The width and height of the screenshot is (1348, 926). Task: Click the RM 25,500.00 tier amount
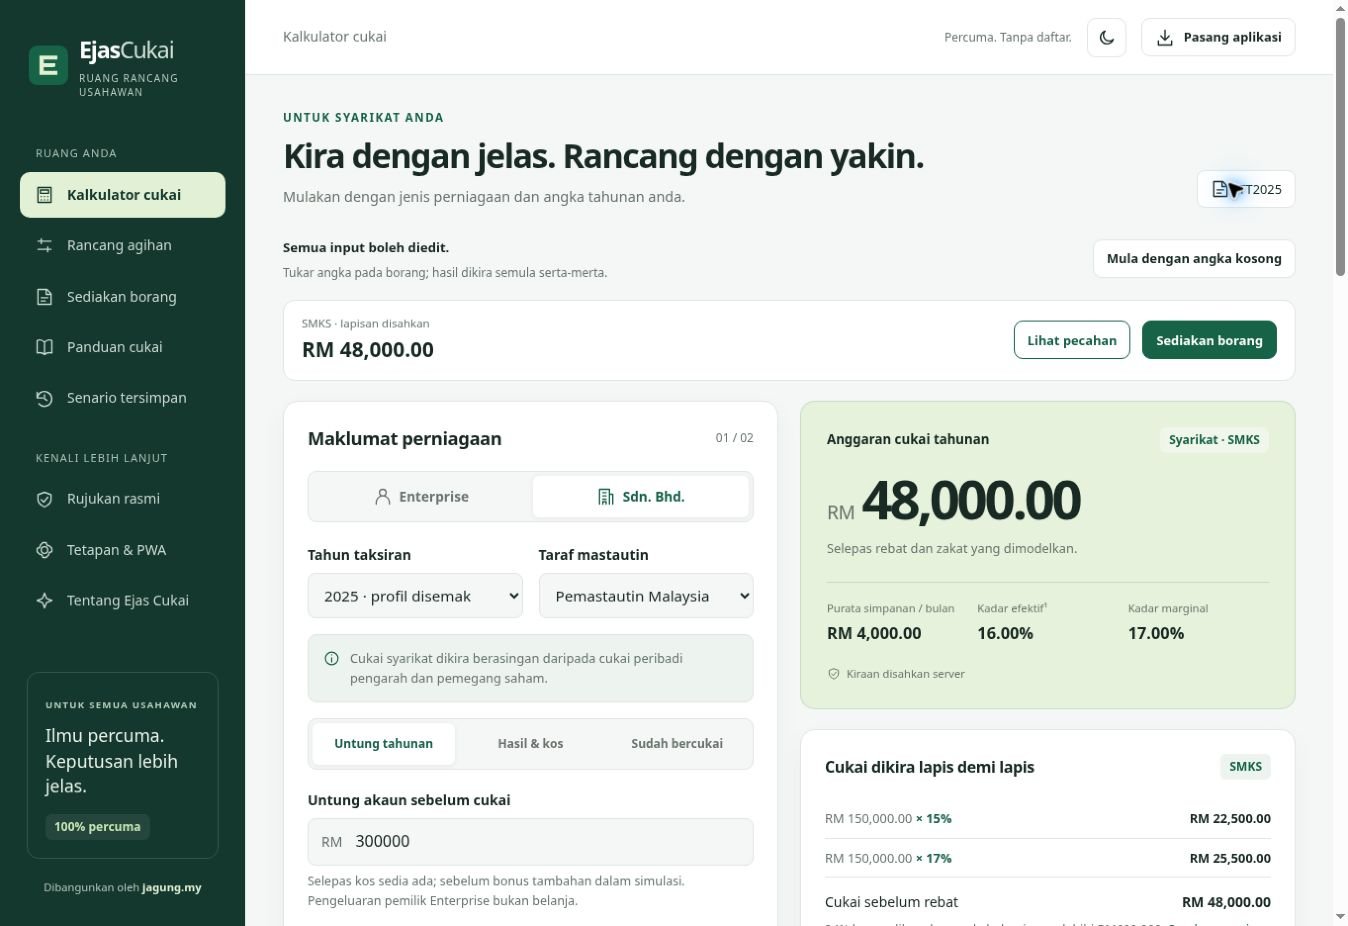[x=1230, y=859]
